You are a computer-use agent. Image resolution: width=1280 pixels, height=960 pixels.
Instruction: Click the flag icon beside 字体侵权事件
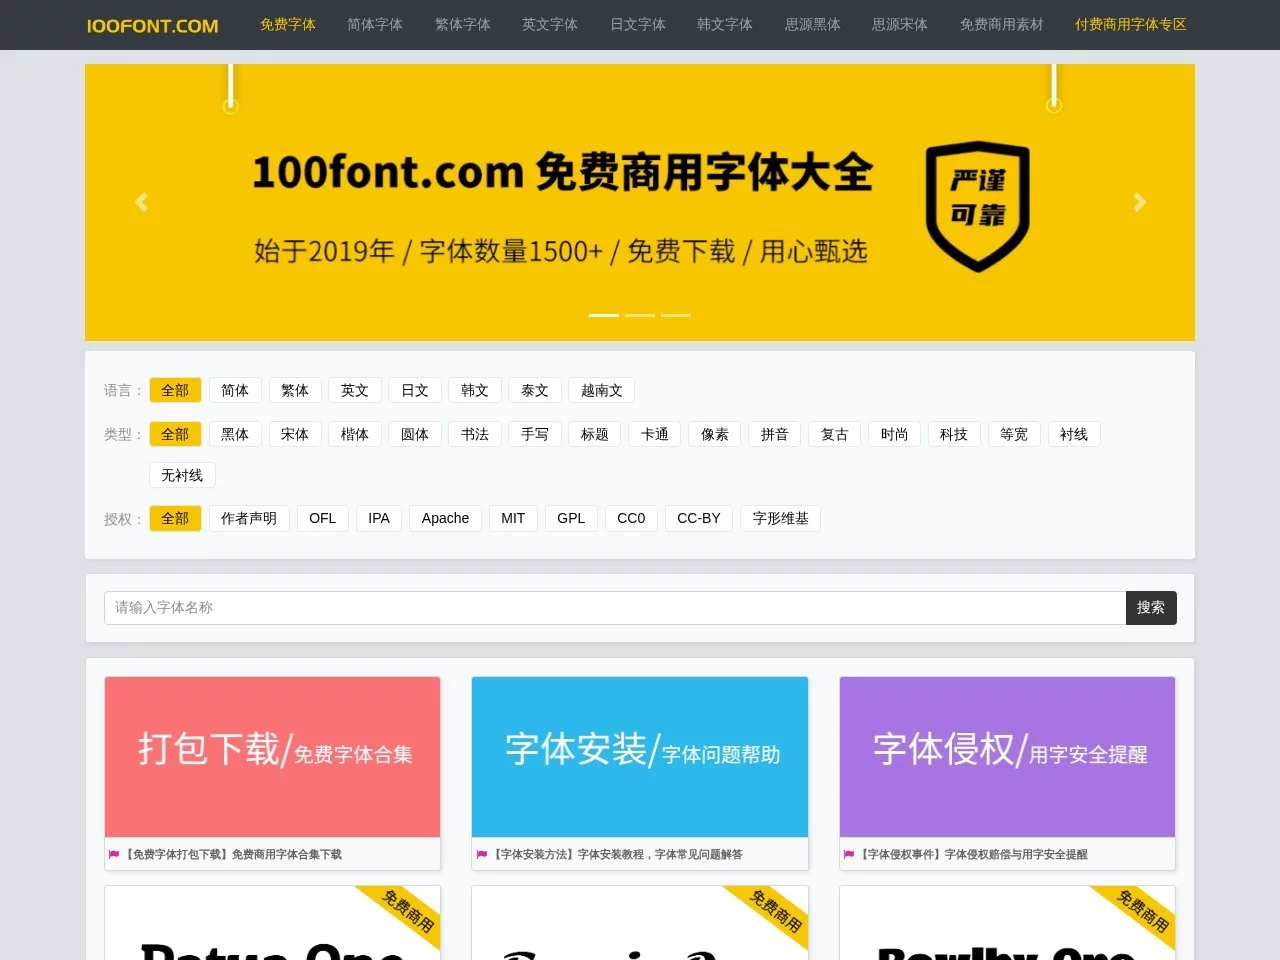(x=849, y=854)
